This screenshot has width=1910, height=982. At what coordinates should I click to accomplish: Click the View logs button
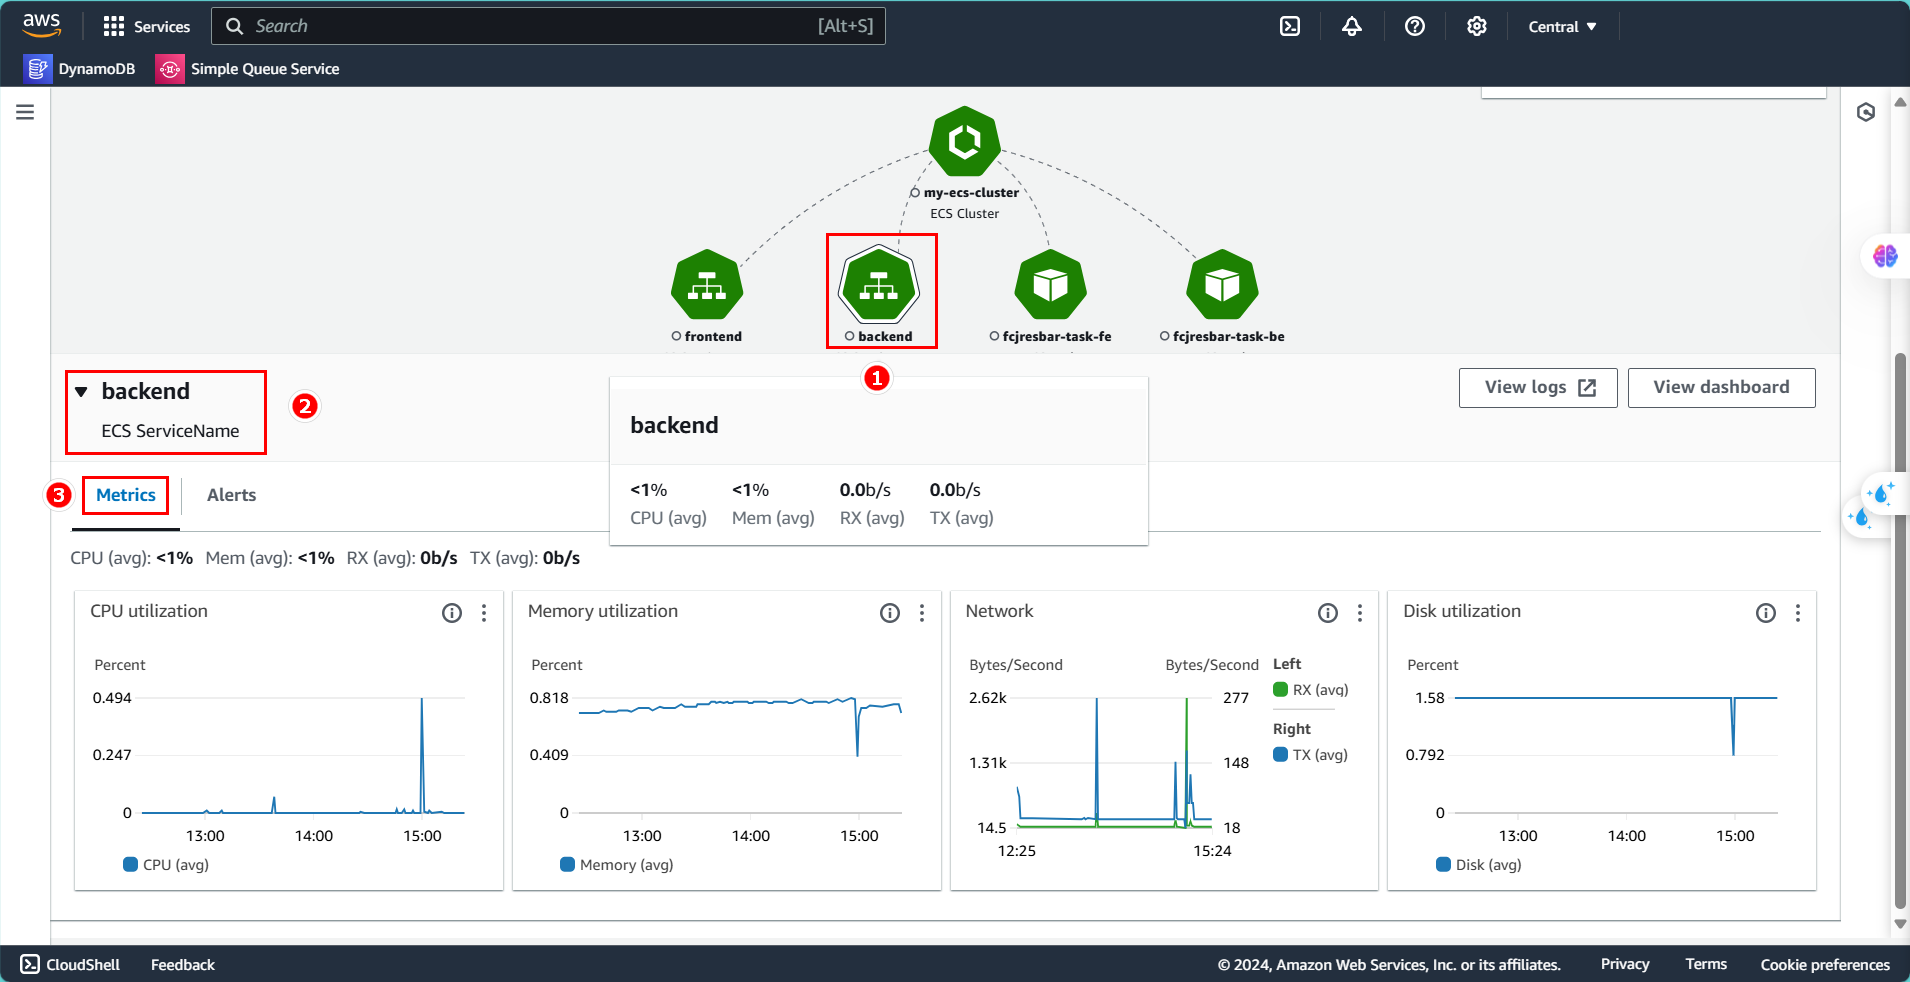[x=1538, y=388]
